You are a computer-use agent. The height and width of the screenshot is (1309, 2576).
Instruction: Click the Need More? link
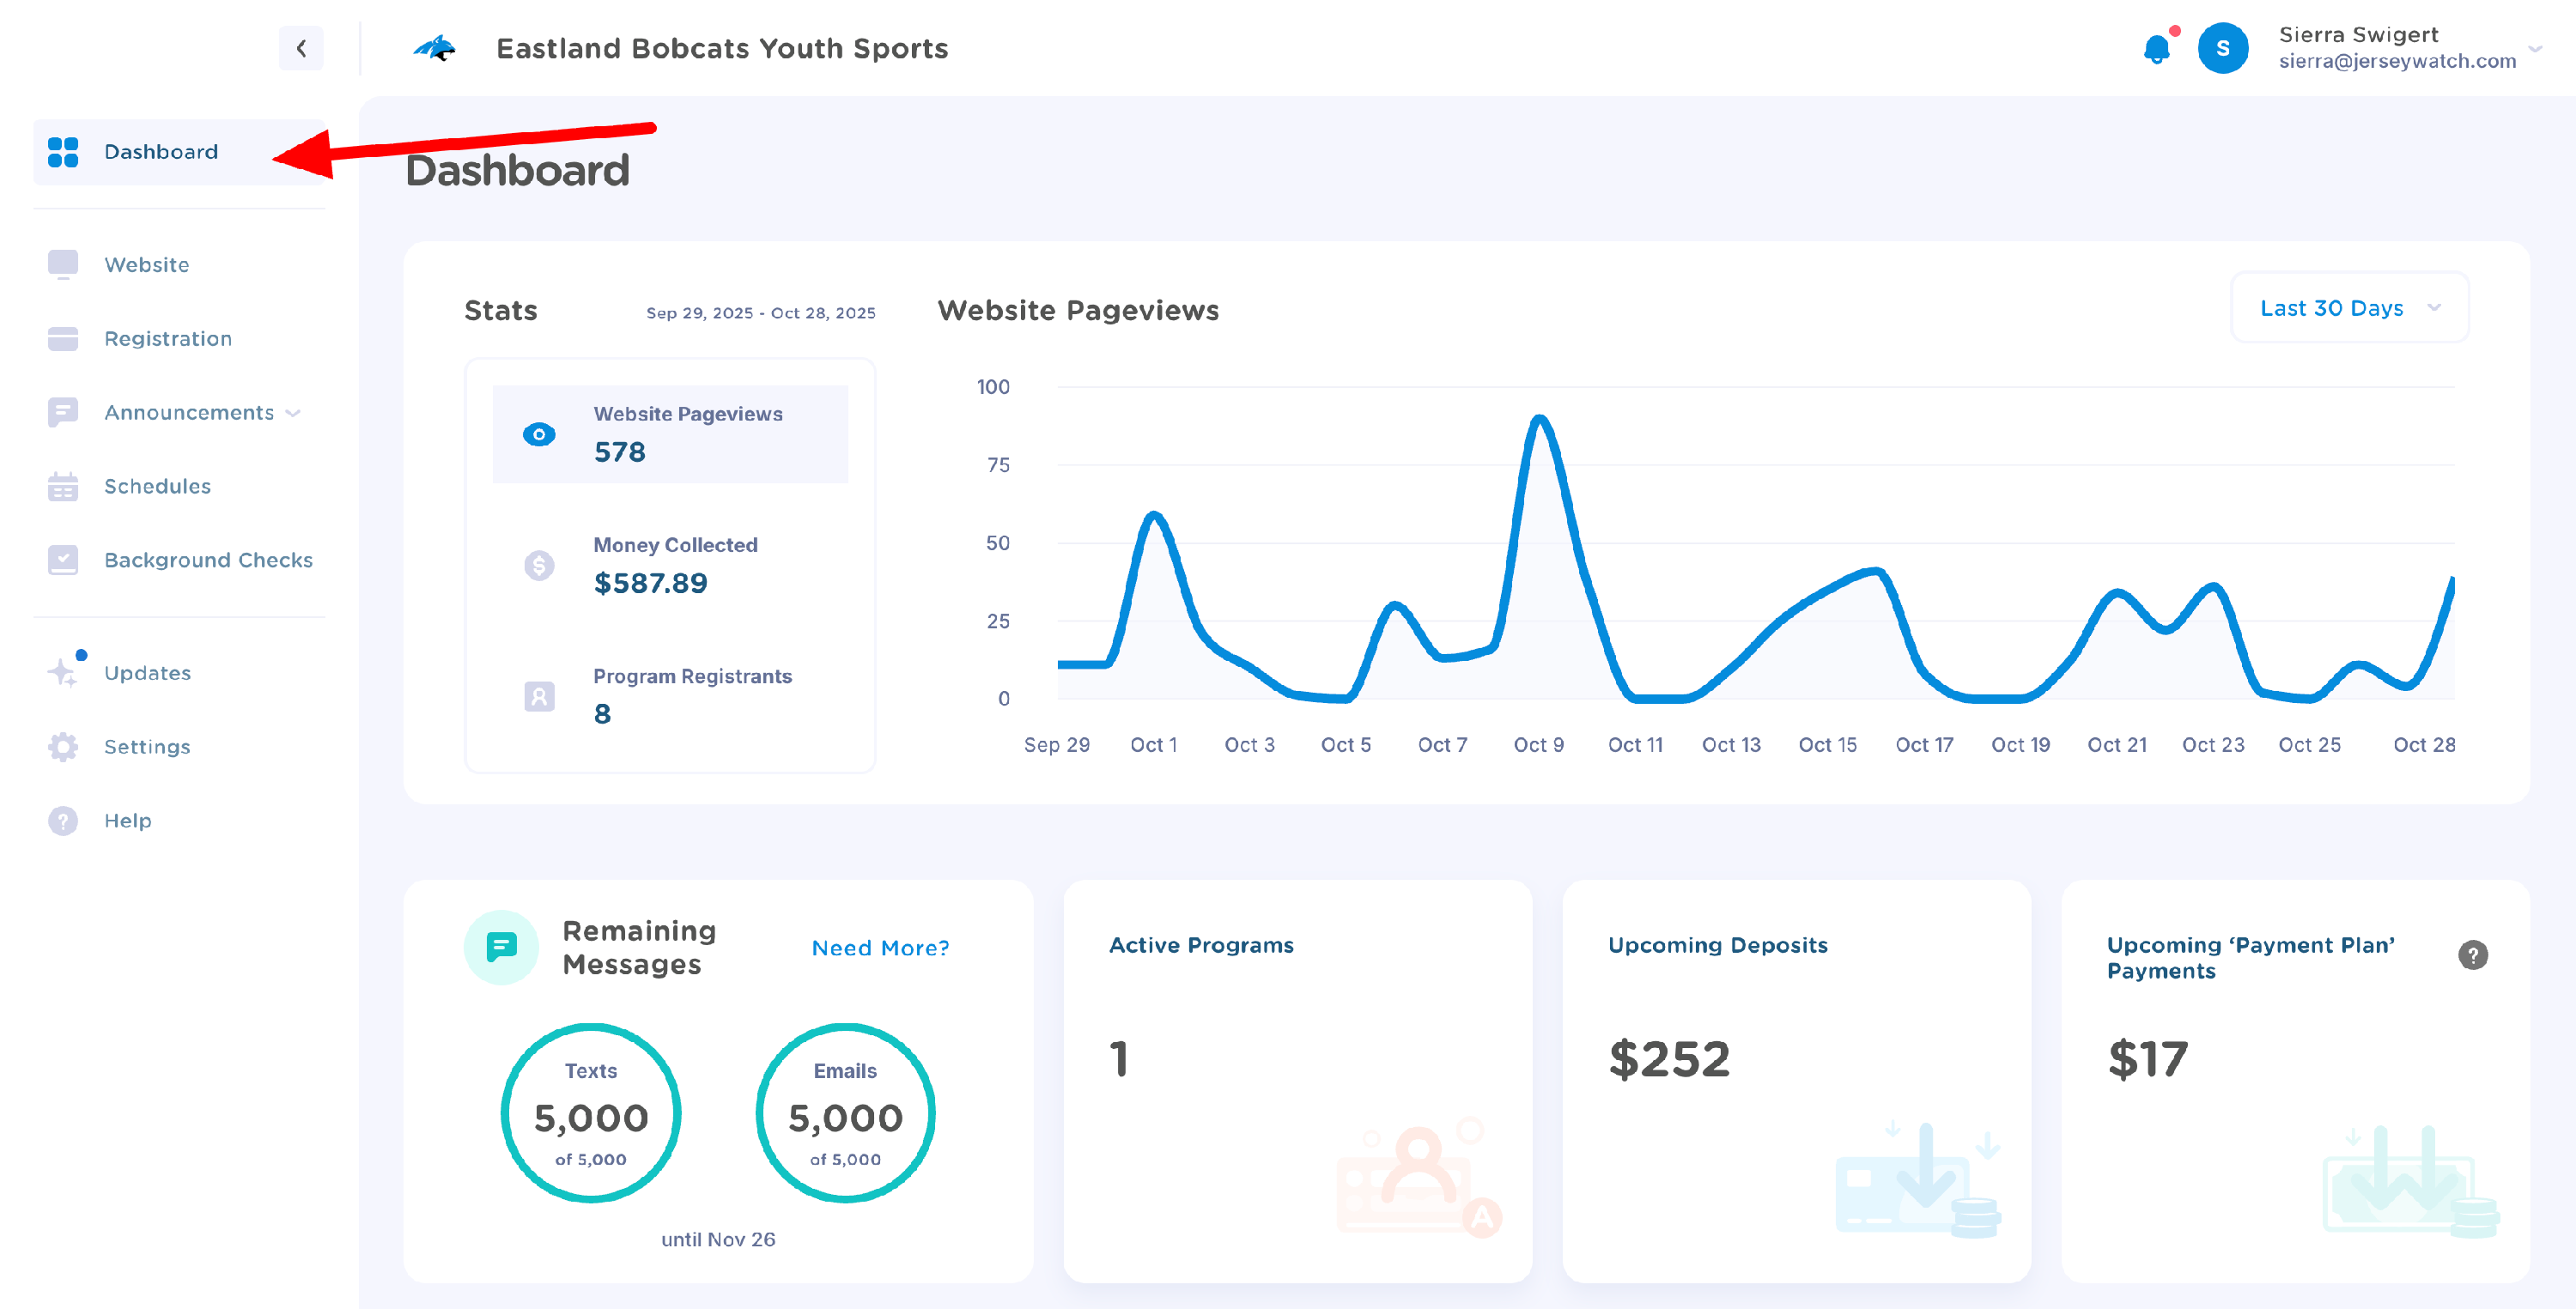[x=880, y=948]
